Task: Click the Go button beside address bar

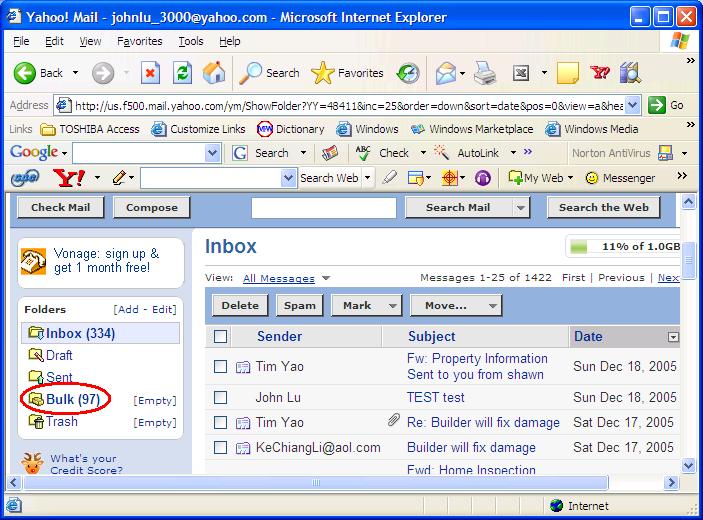Action: (x=666, y=106)
